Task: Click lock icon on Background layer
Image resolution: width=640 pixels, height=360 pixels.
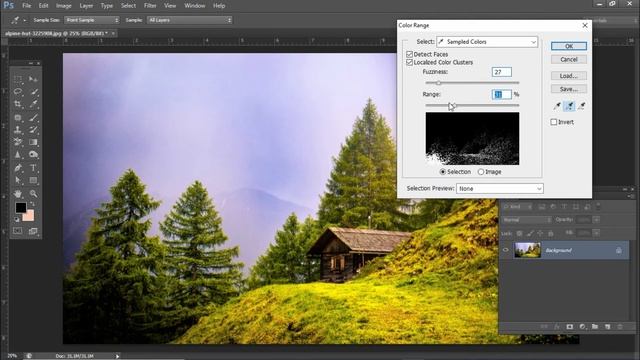Action: click(x=619, y=250)
